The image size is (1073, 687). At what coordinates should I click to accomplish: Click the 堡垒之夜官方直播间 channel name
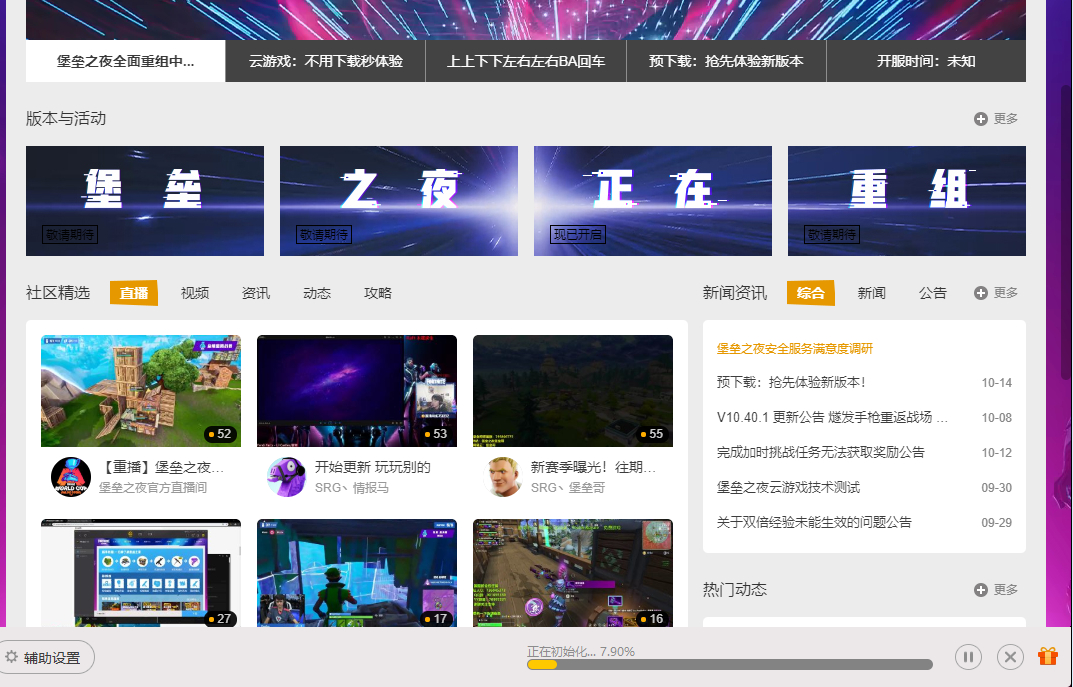point(153,488)
